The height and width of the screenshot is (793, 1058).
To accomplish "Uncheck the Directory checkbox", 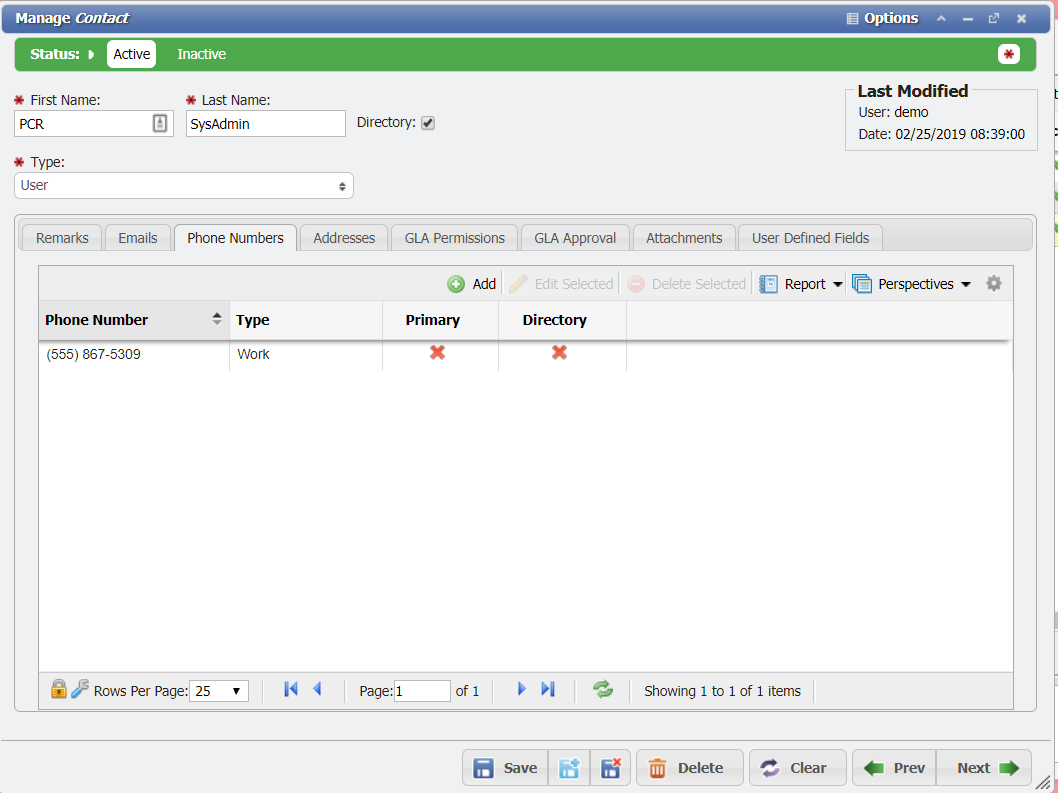I will [x=428, y=123].
